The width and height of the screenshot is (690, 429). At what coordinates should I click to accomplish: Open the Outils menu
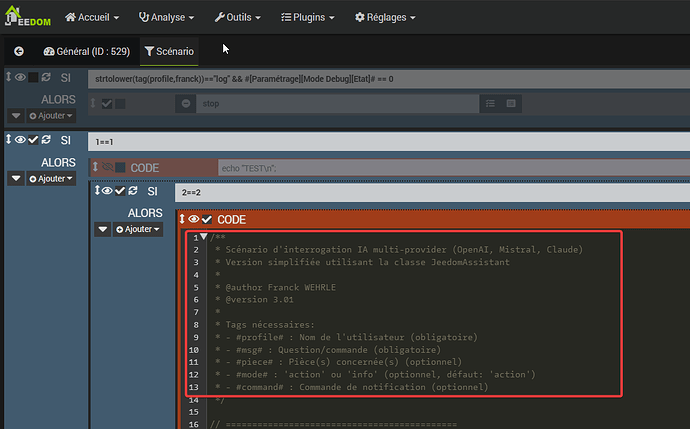[x=237, y=18]
